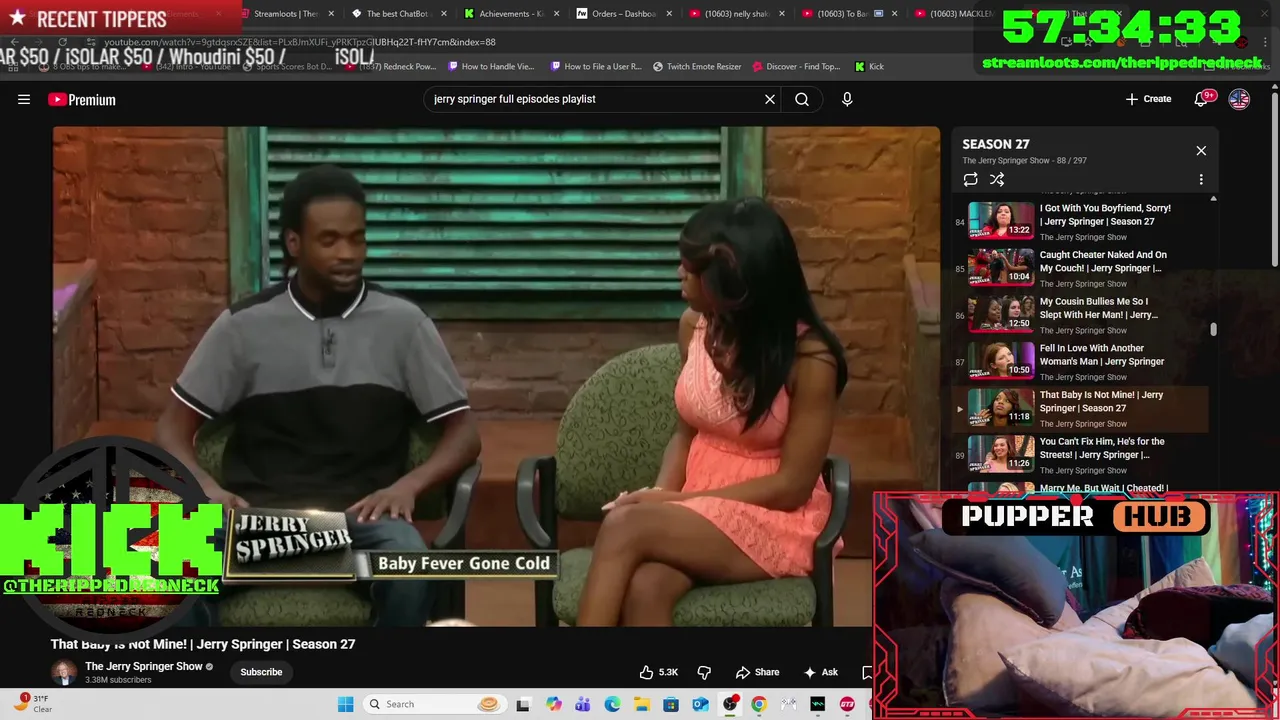Open Microsoft Teams taskbar icon
This screenshot has width=1280, height=720.
pos(583,704)
